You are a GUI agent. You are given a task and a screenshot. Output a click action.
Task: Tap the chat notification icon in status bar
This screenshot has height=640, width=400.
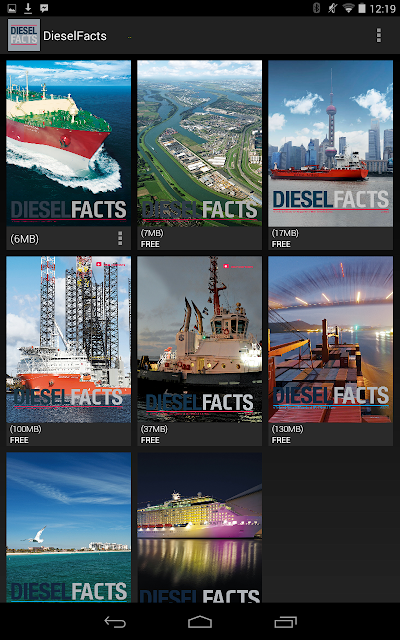pyautogui.click(x=44, y=8)
